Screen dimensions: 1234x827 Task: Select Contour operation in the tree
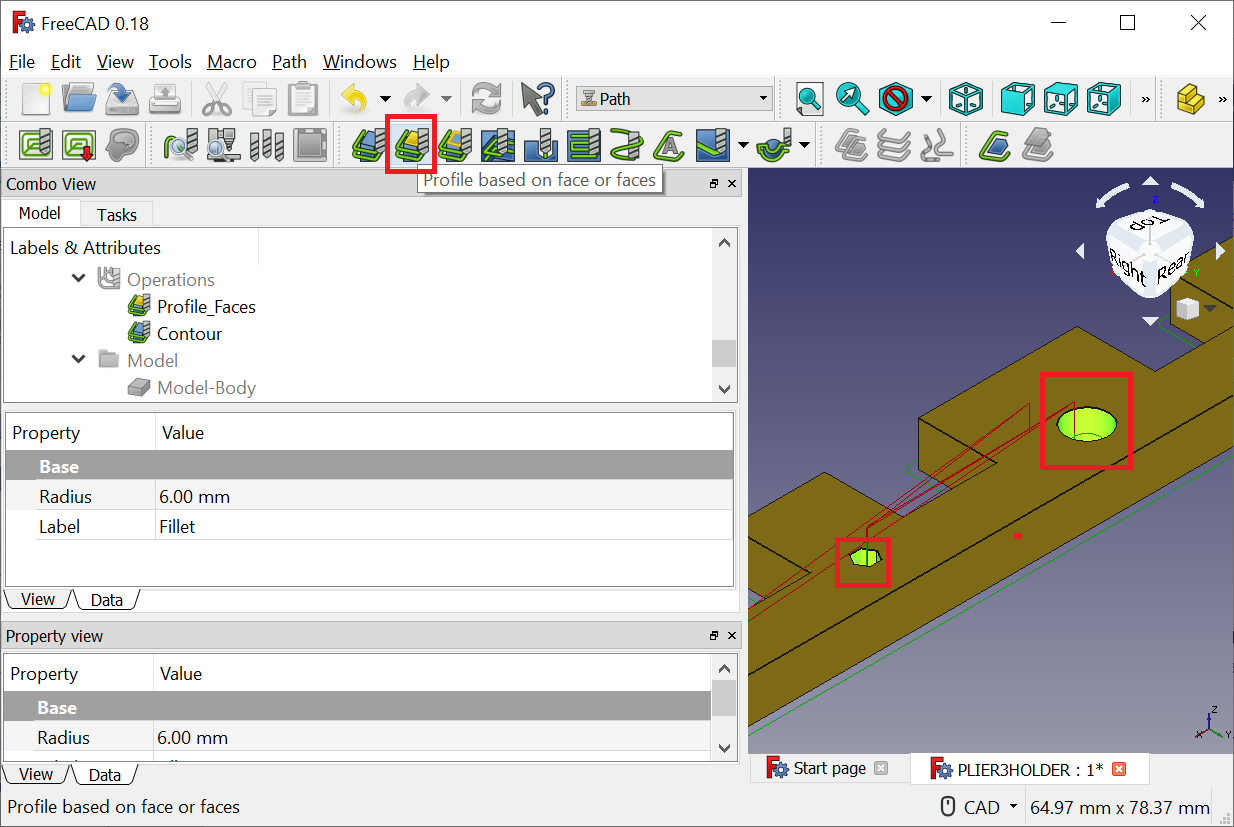pyautogui.click(x=189, y=334)
